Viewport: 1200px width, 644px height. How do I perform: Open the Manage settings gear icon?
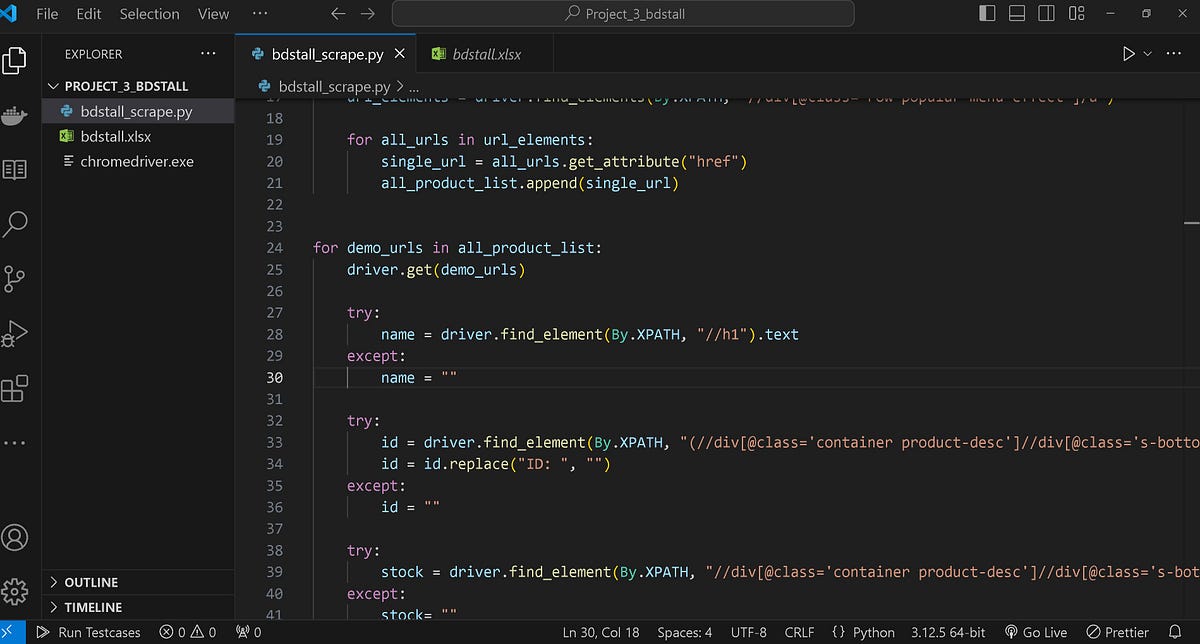[x=16, y=592]
